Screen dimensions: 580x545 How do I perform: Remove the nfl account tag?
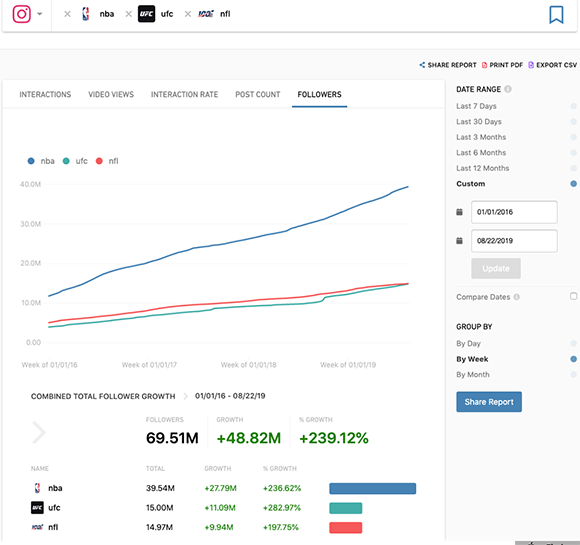tap(188, 14)
